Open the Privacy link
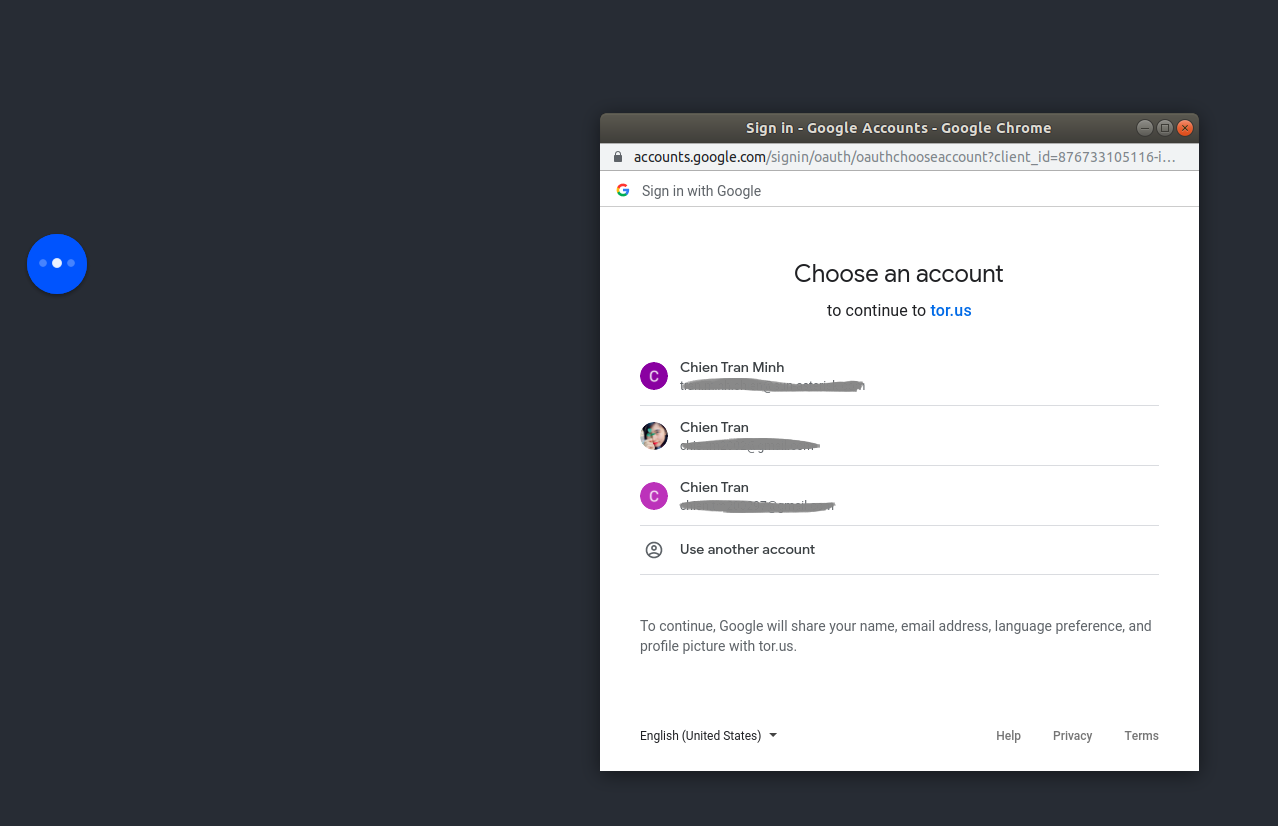 pyautogui.click(x=1072, y=736)
